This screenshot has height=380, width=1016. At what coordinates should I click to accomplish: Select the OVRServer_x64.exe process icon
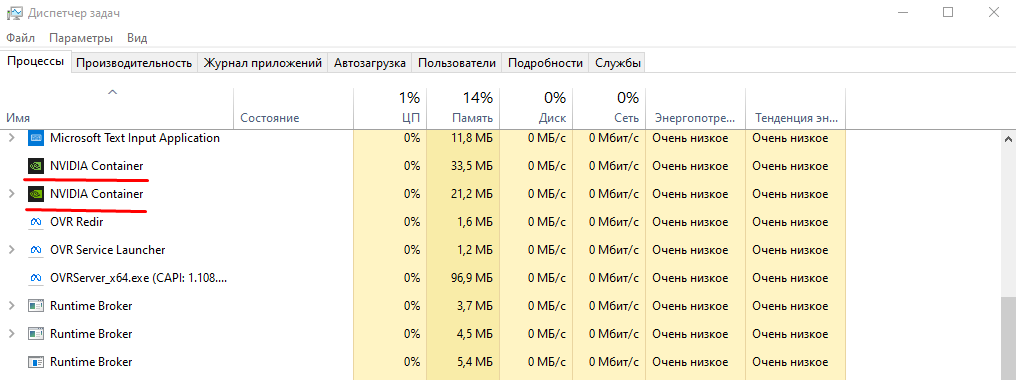tap(36, 278)
